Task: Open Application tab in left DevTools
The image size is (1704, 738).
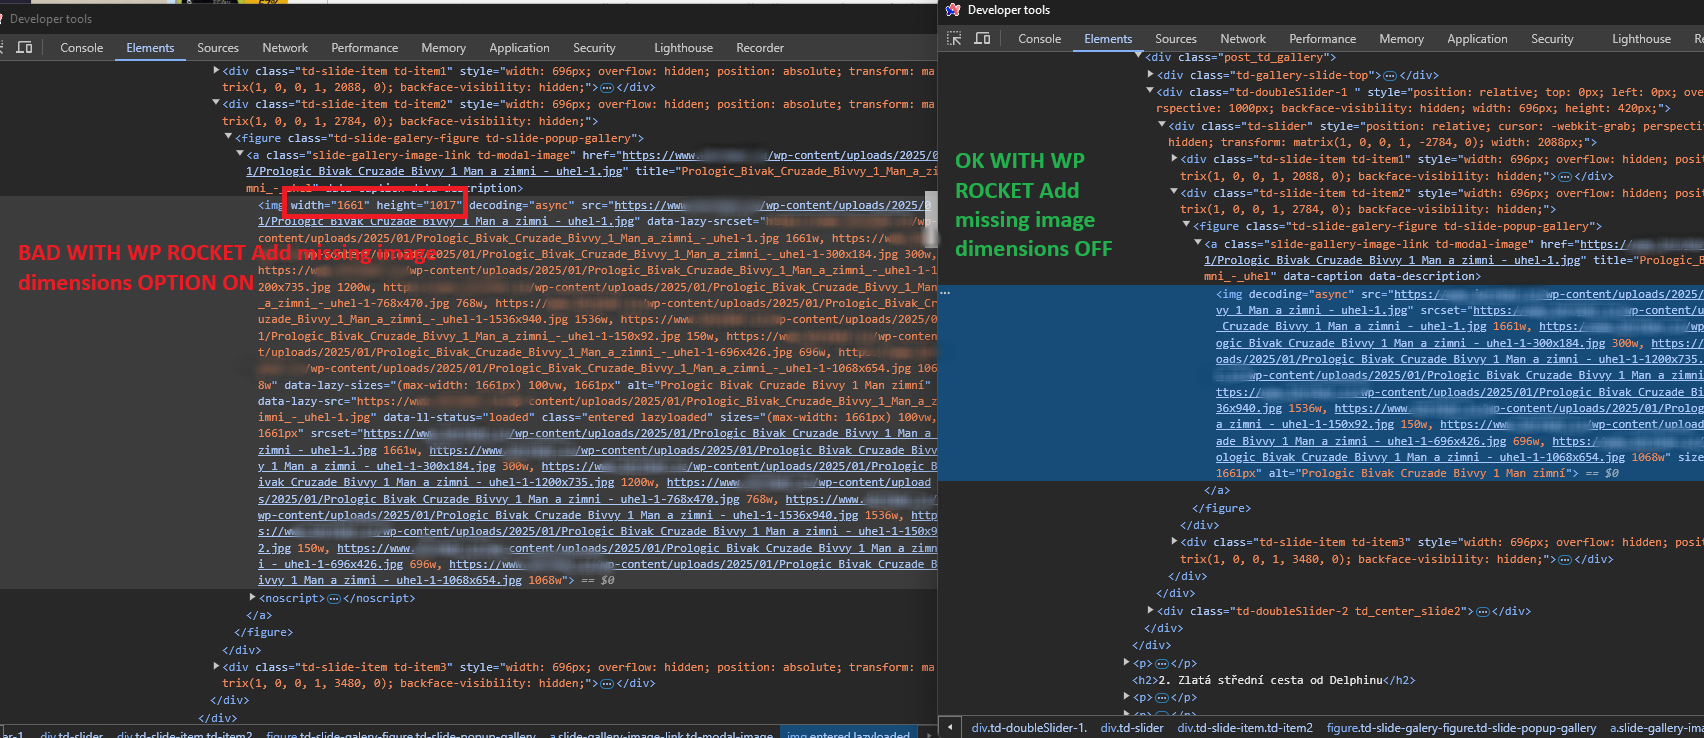Action: point(519,48)
